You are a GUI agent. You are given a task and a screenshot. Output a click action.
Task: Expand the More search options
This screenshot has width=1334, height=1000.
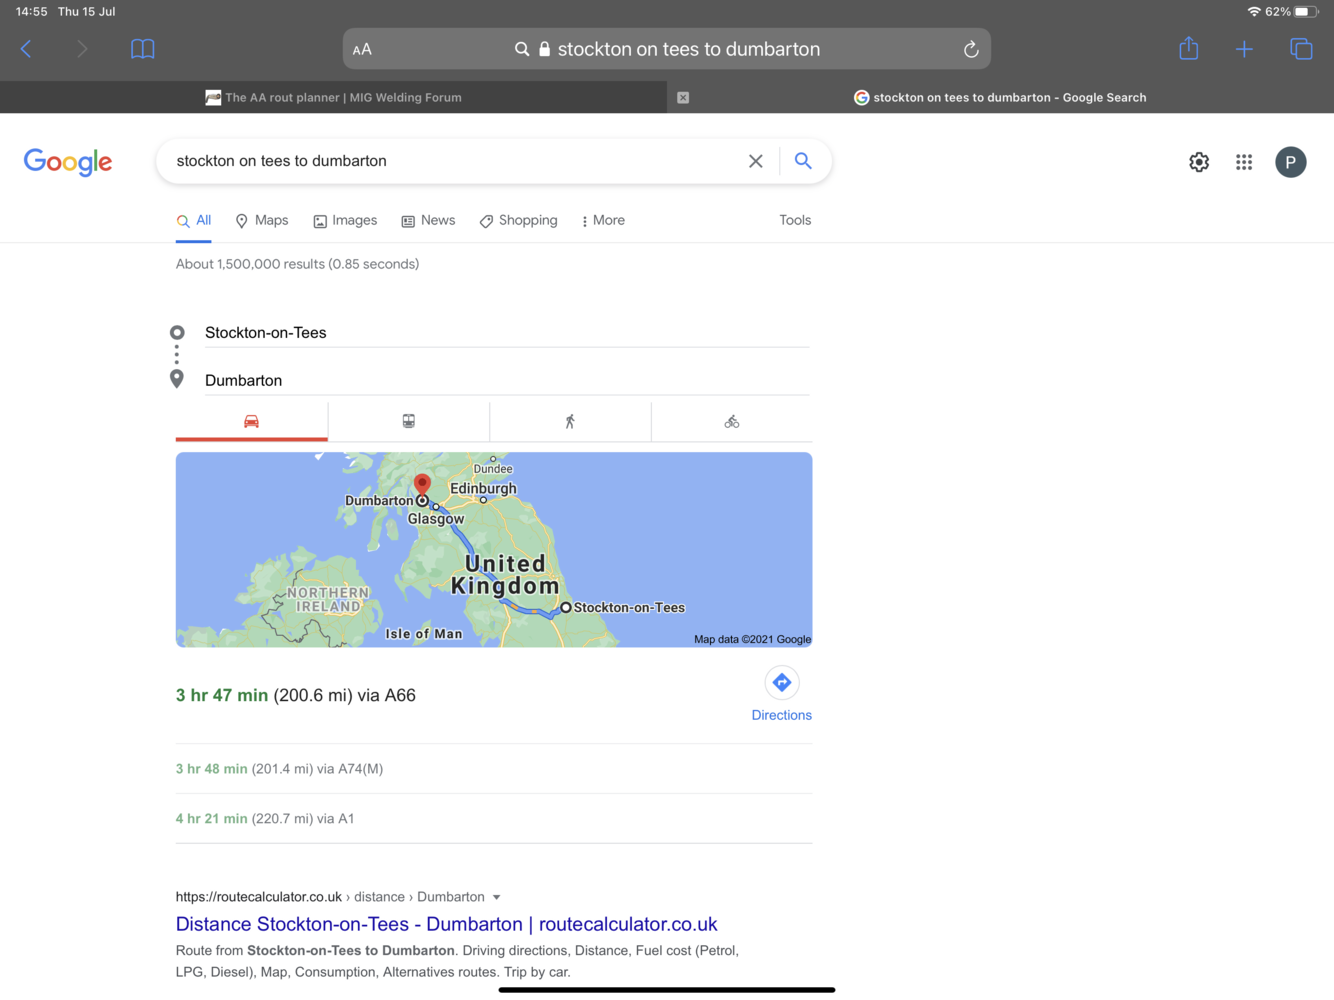pyautogui.click(x=603, y=221)
